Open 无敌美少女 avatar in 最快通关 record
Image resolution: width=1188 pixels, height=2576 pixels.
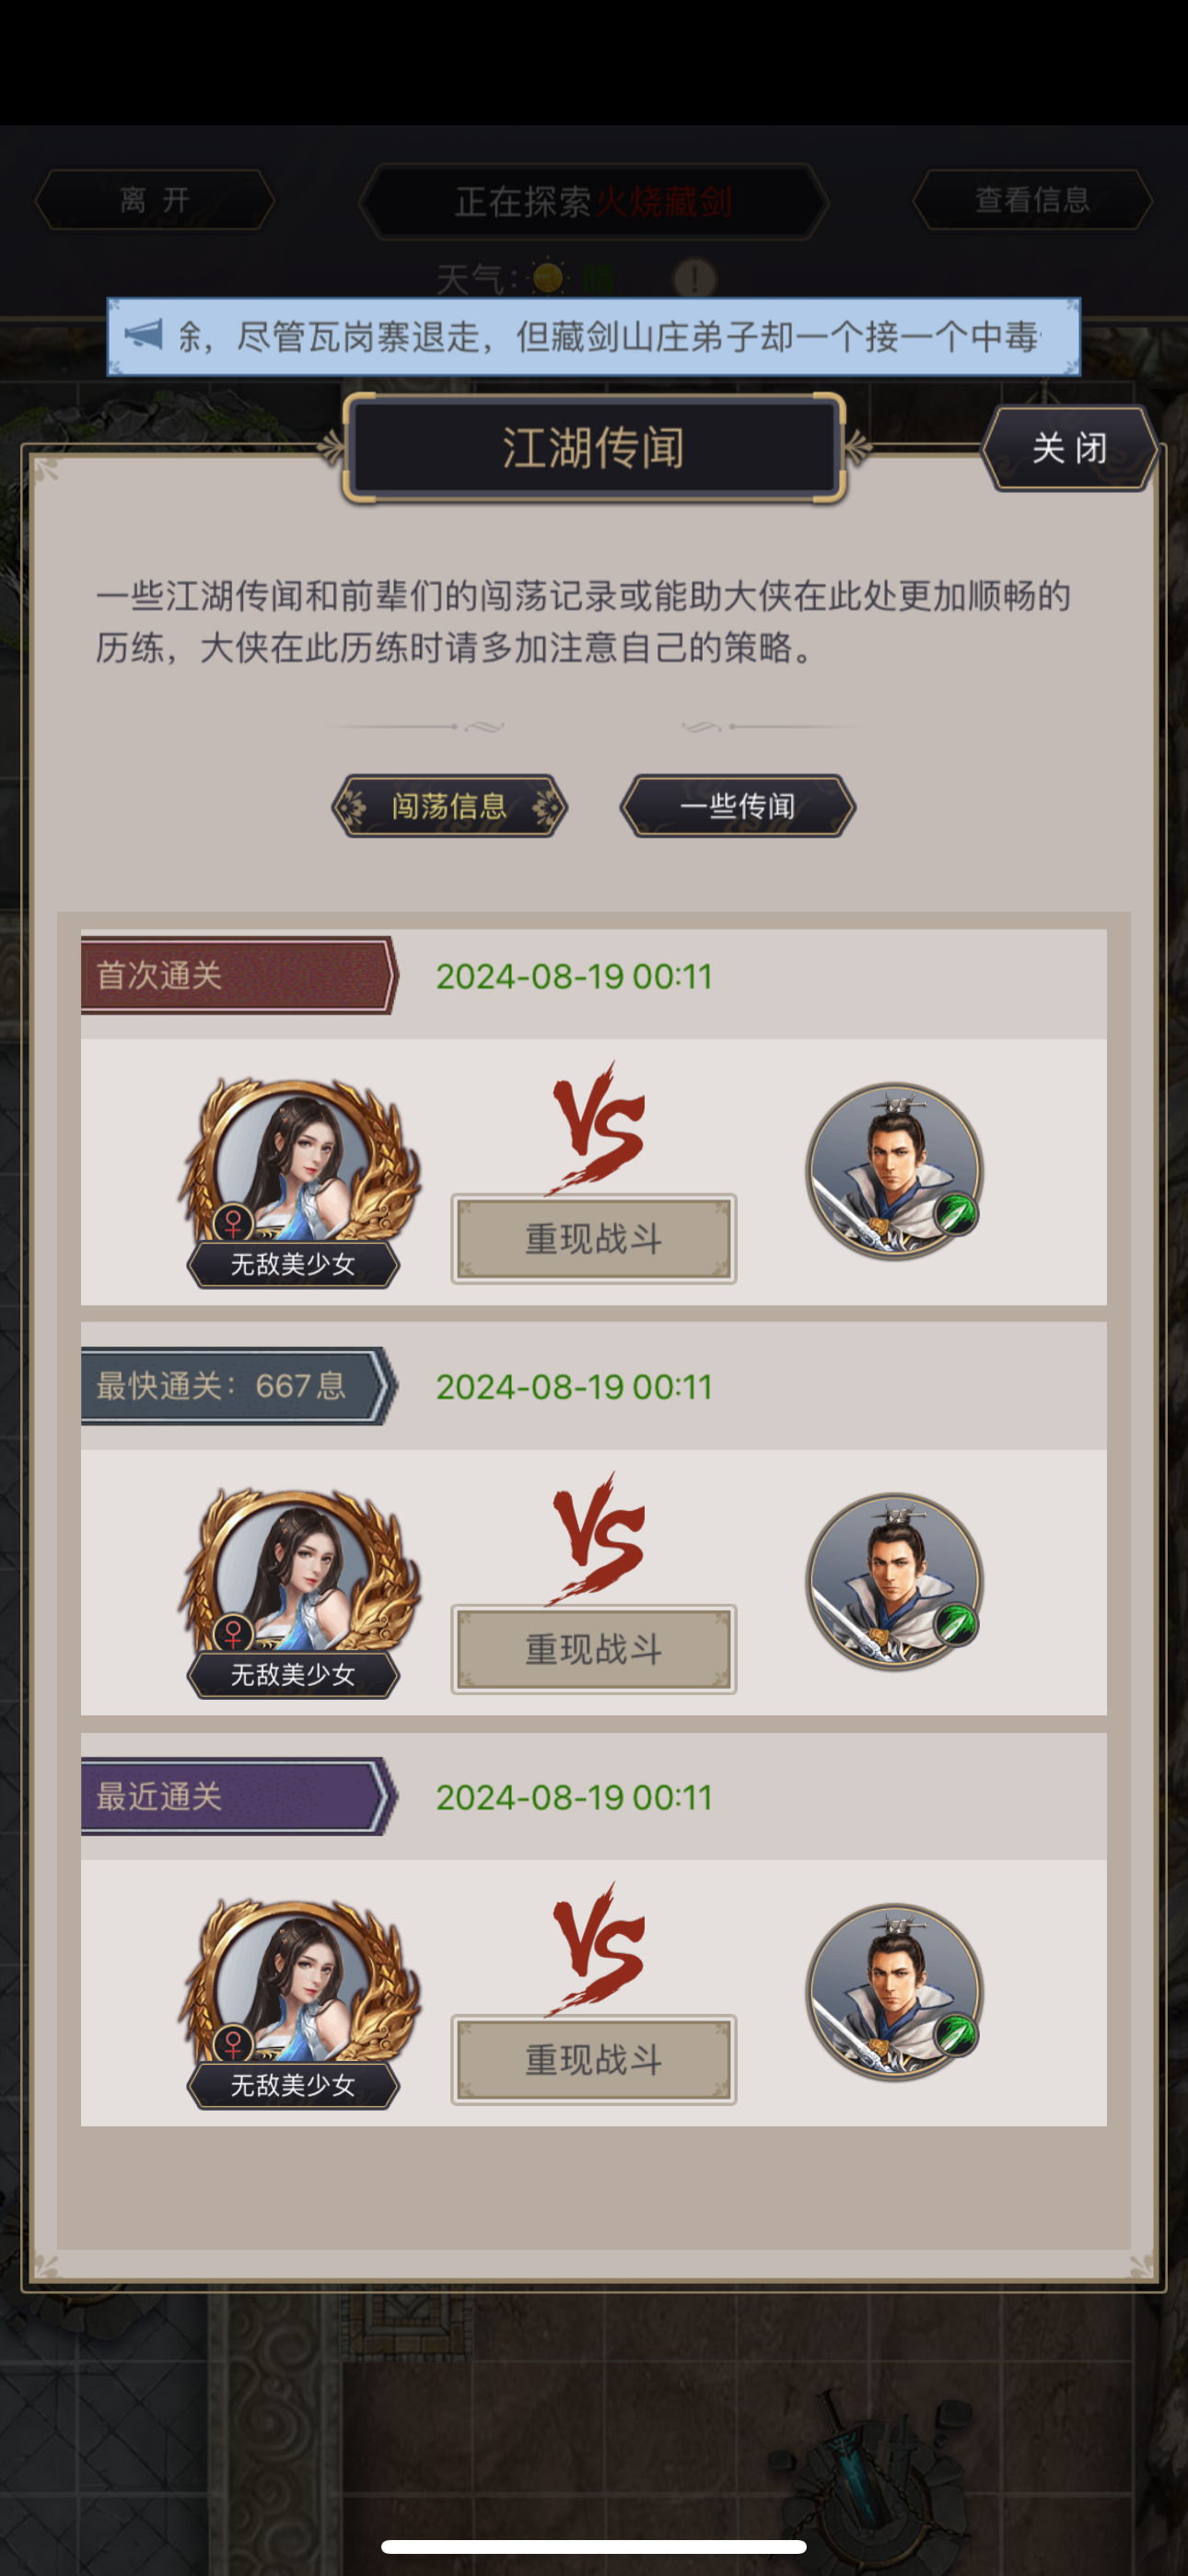(297, 1577)
